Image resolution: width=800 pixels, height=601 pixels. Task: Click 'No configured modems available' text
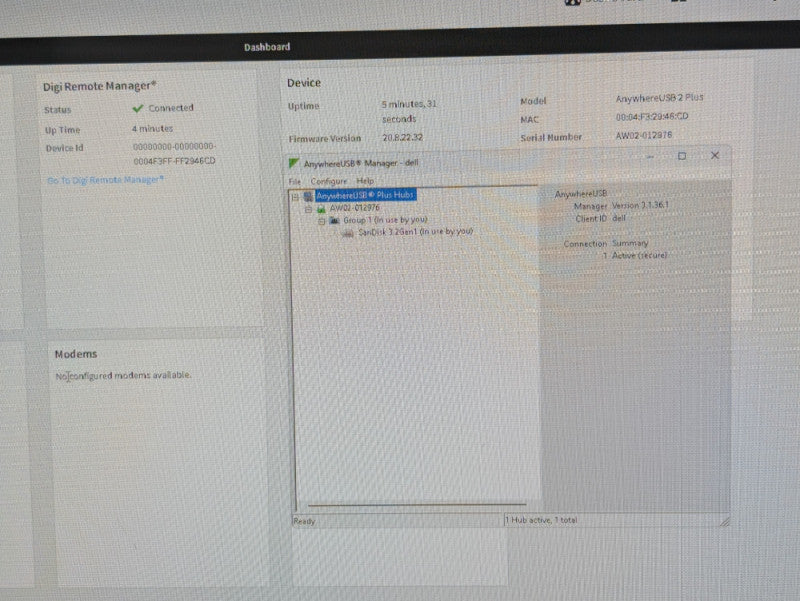tap(123, 375)
